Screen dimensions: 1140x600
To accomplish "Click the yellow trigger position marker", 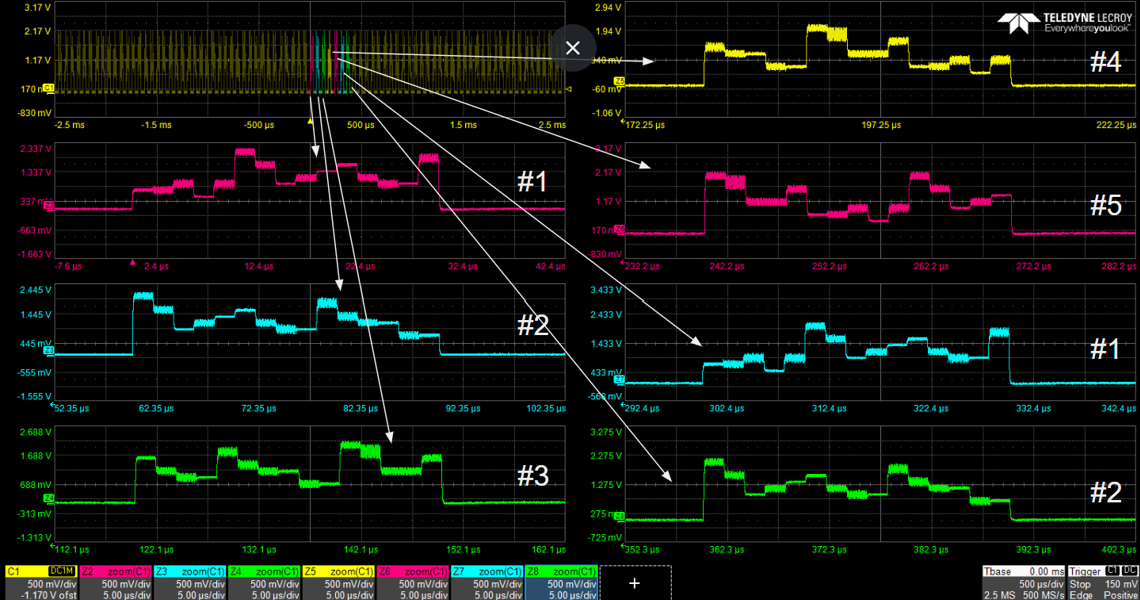I will pos(310,121).
